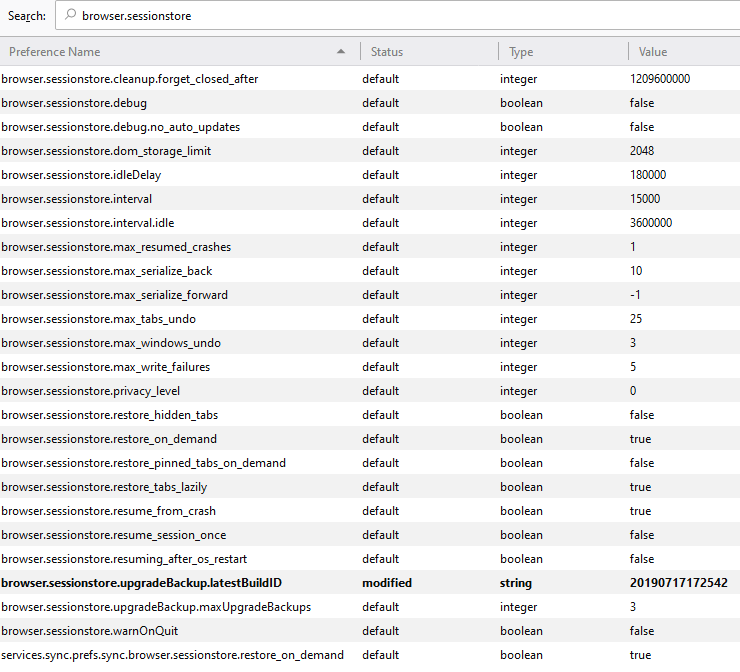Image resolution: width=740 pixels, height=672 pixels.
Task: Click the value 1209600000
Action: (660, 79)
